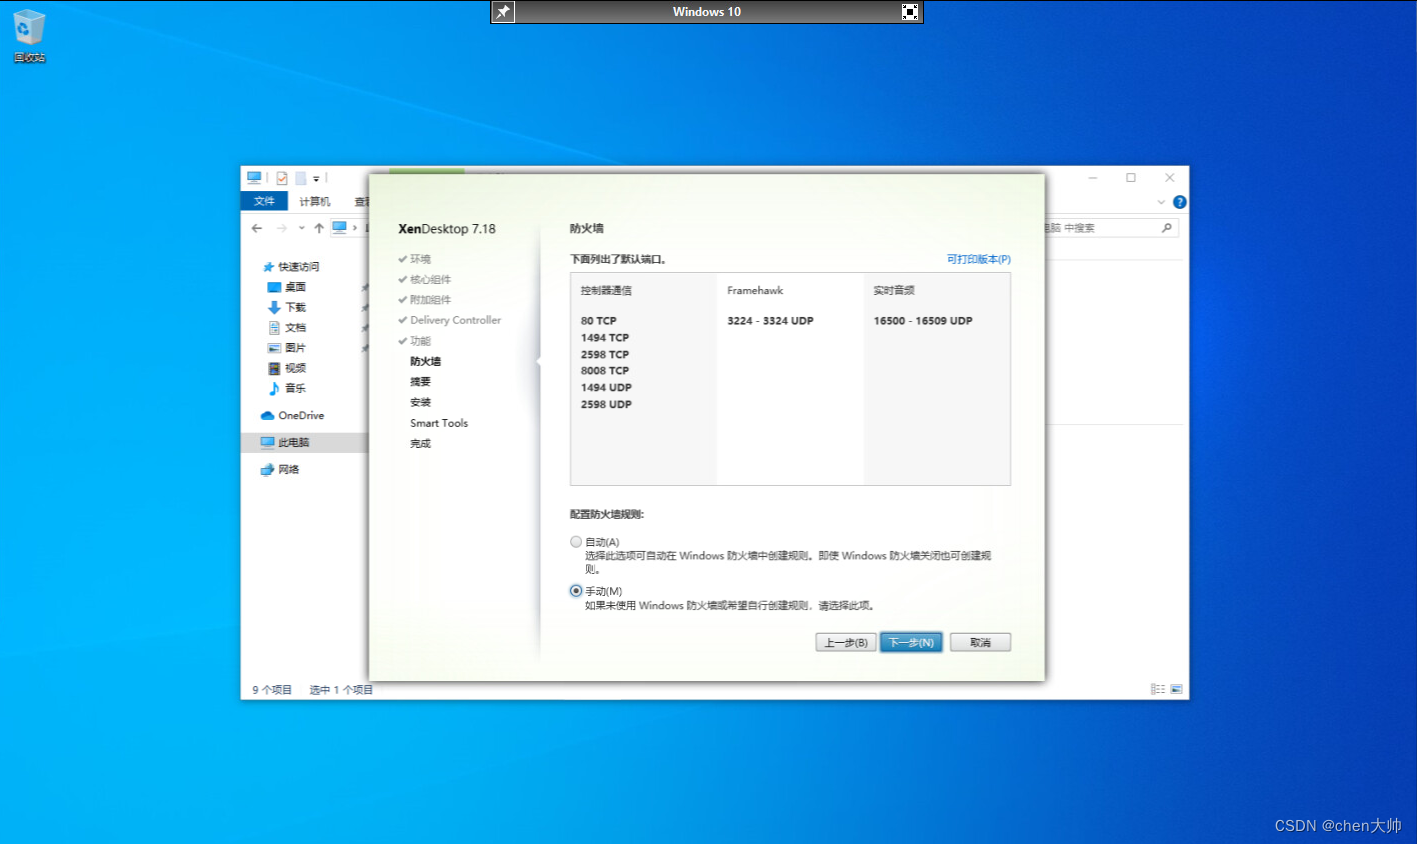Select the 手动(M) radio button

576,591
